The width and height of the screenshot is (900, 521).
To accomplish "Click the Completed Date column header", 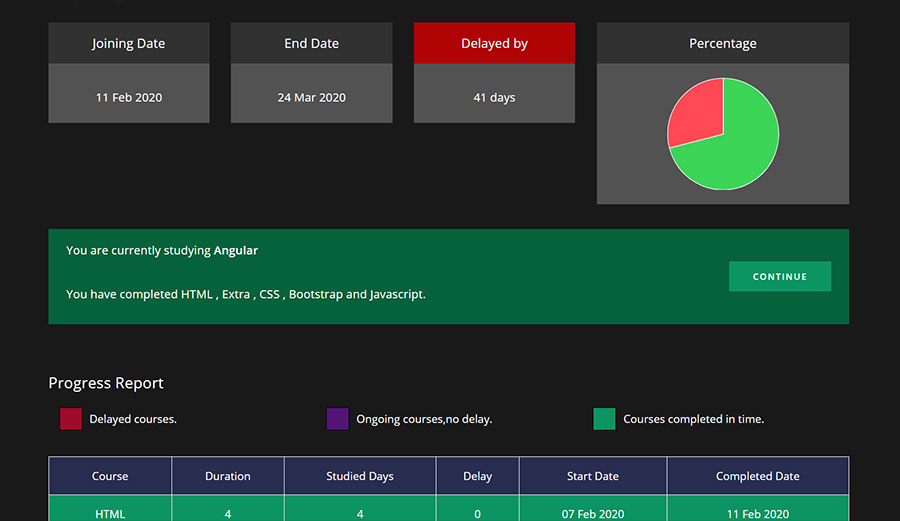I will point(757,476).
